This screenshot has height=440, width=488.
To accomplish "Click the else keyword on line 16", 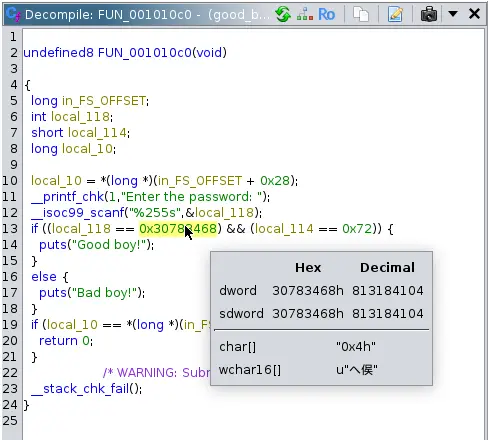I will pos(44,277).
